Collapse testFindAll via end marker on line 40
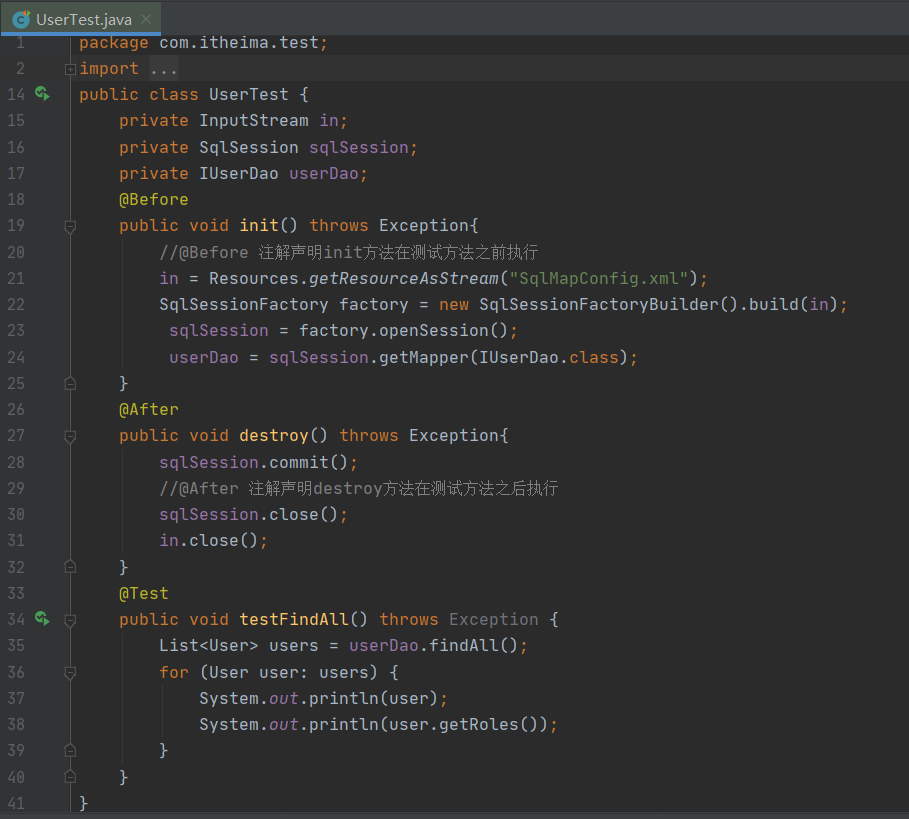This screenshot has width=909, height=819. coord(70,776)
